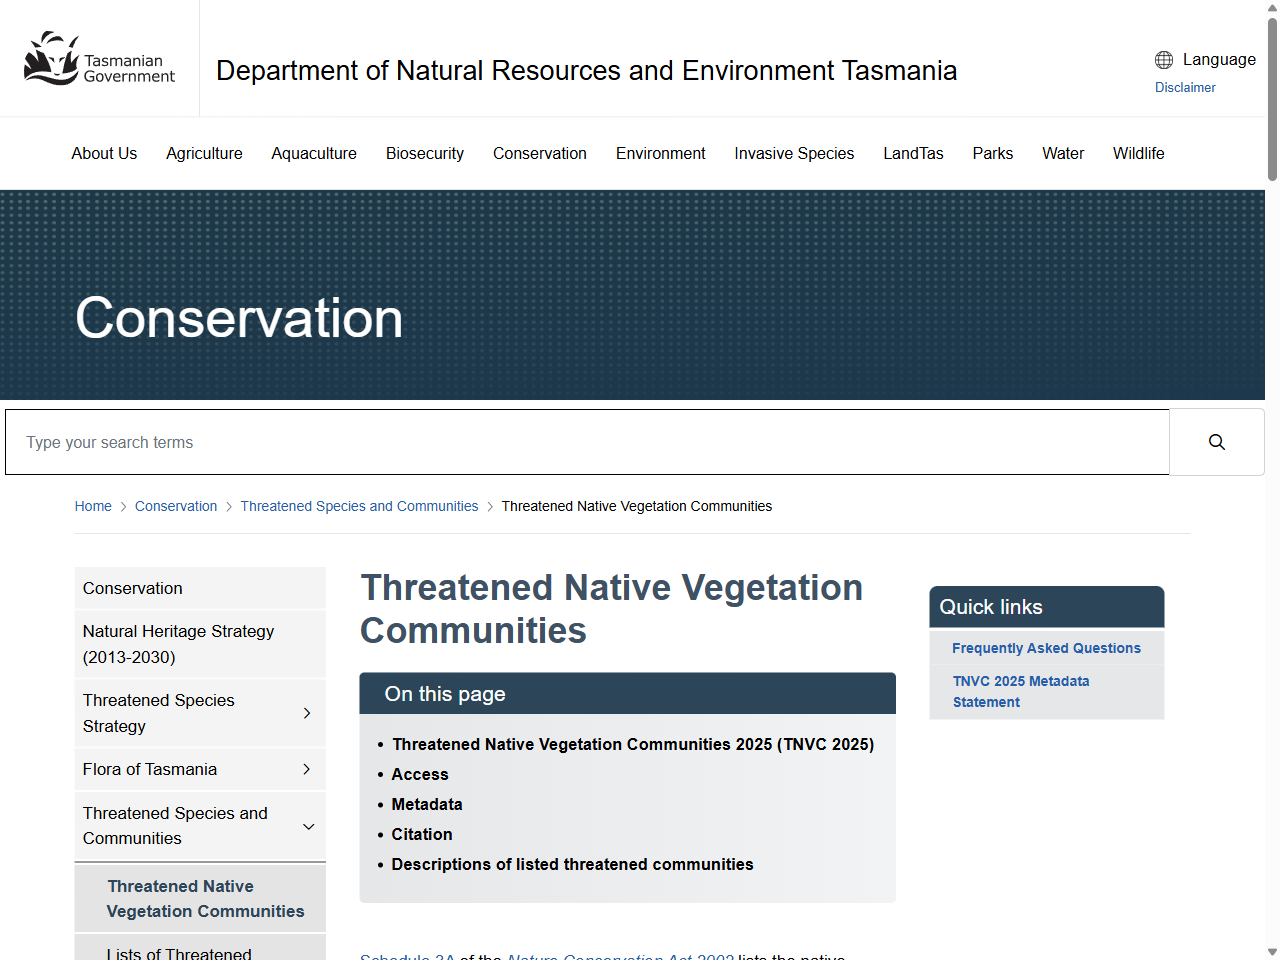Viewport: 1280px width, 960px height.
Task: Open Frequently Asked Questions quick link
Action: click(x=1046, y=648)
